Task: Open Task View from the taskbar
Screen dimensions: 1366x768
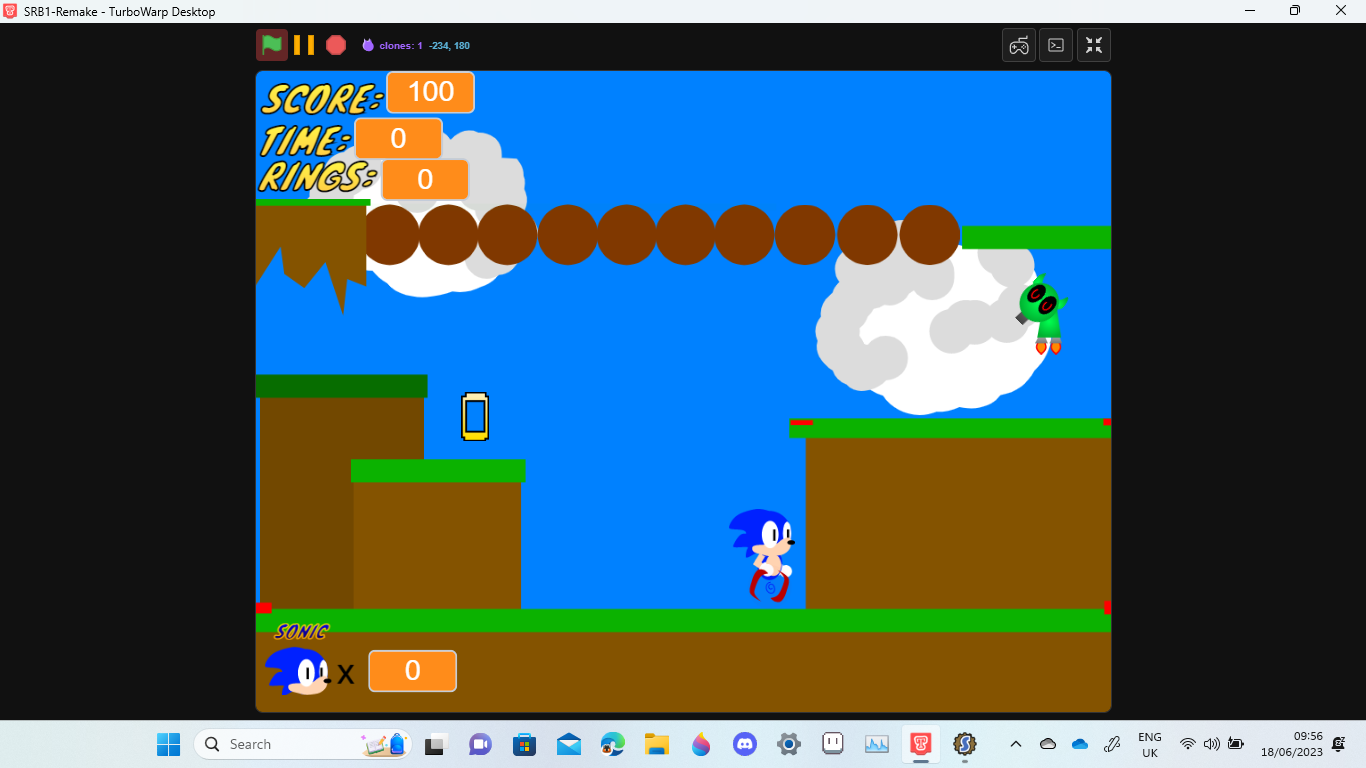Action: [x=435, y=744]
